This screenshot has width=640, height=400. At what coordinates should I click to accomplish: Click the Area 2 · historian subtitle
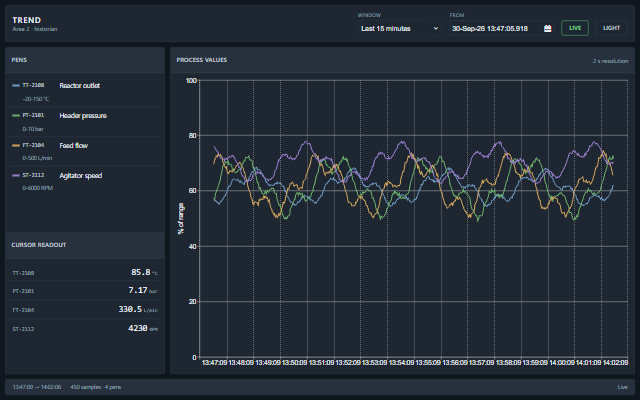(35, 29)
